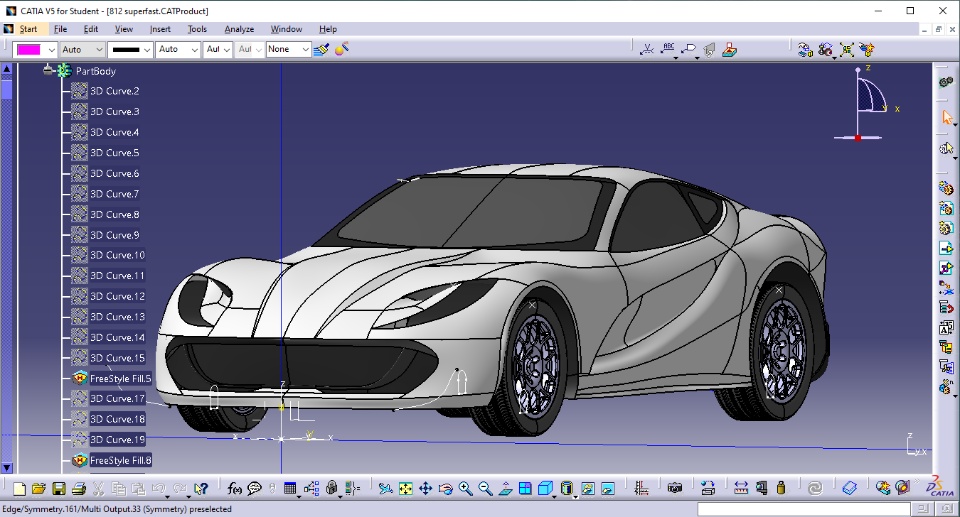Select the Fly Mode airplane icon
960x517 pixels.
point(385,488)
